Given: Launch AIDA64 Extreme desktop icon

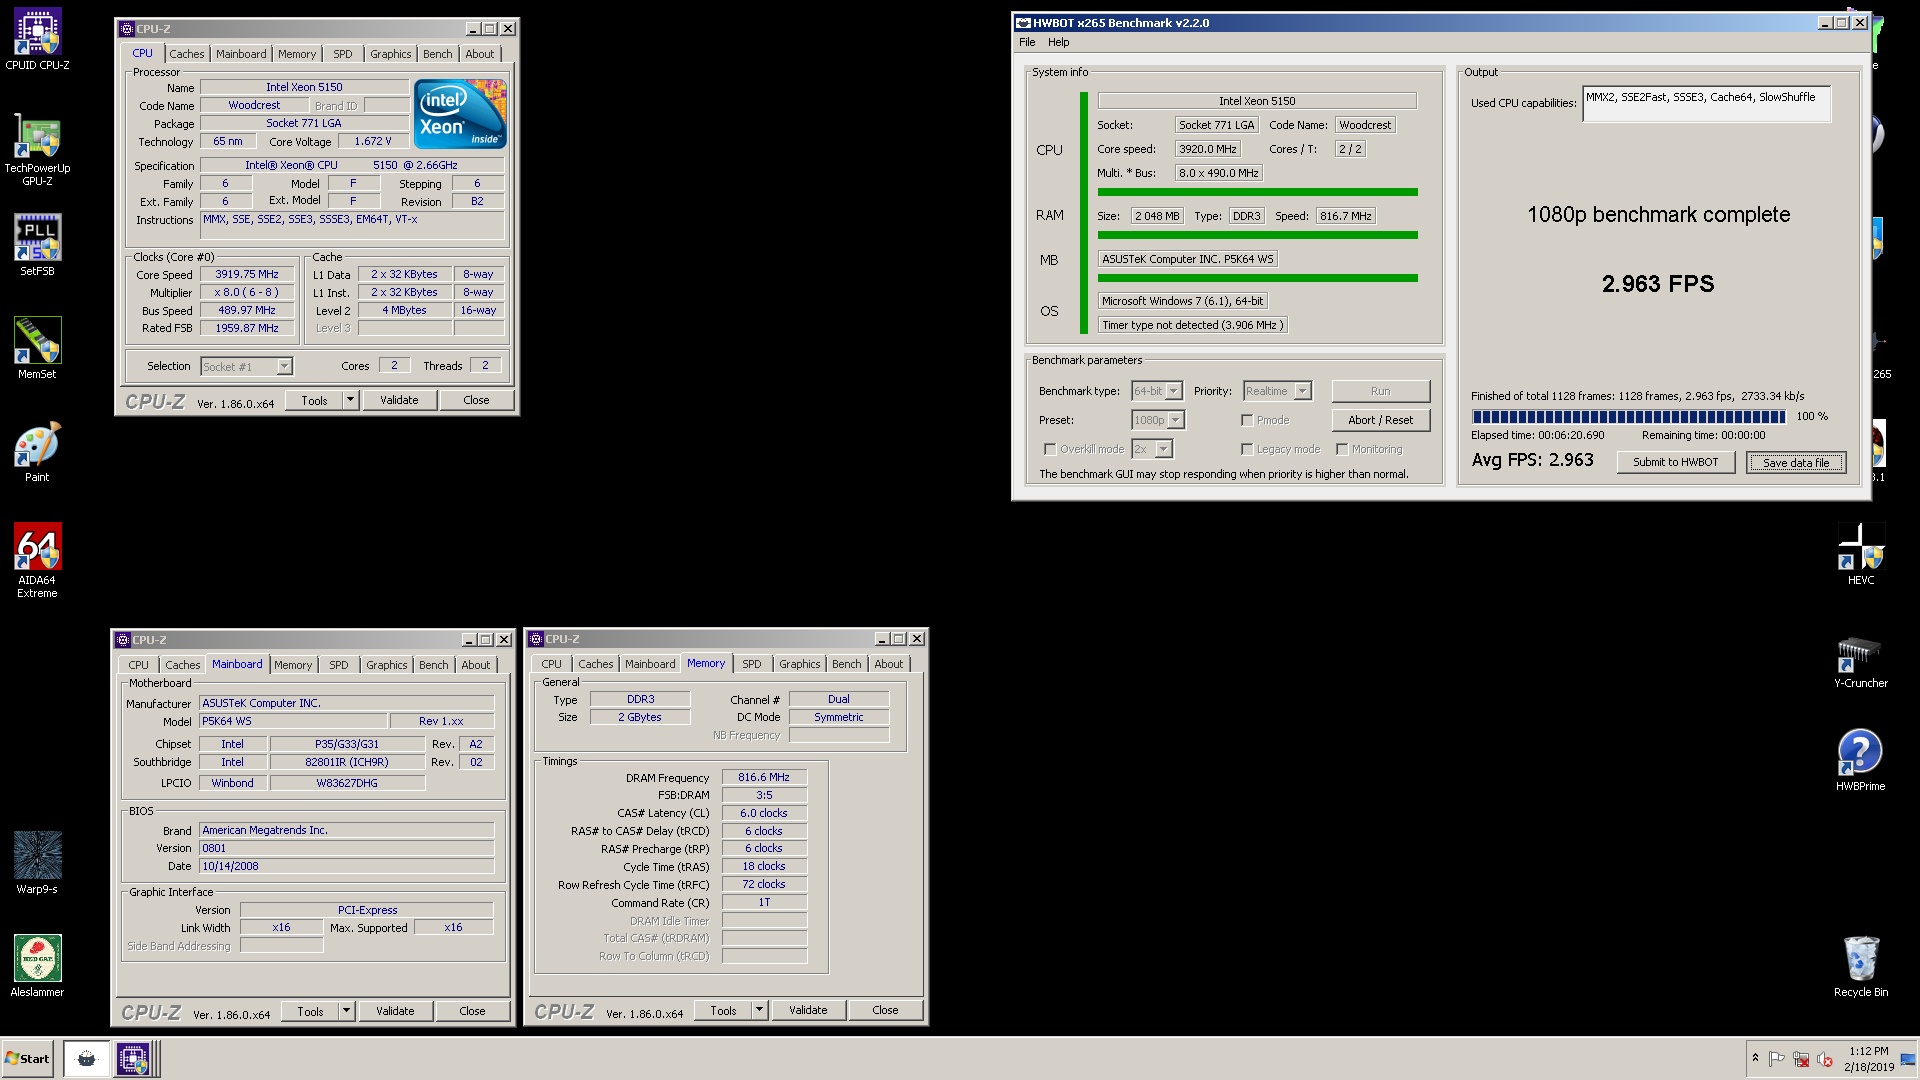Looking at the screenshot, I should 37,561.
